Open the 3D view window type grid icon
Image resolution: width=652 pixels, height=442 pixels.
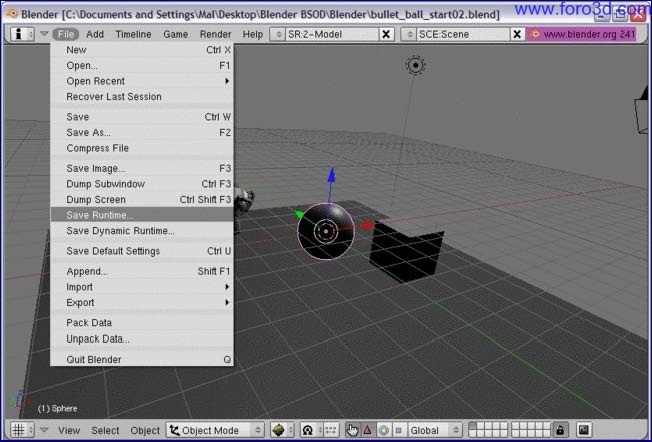(x=22, y=430)
